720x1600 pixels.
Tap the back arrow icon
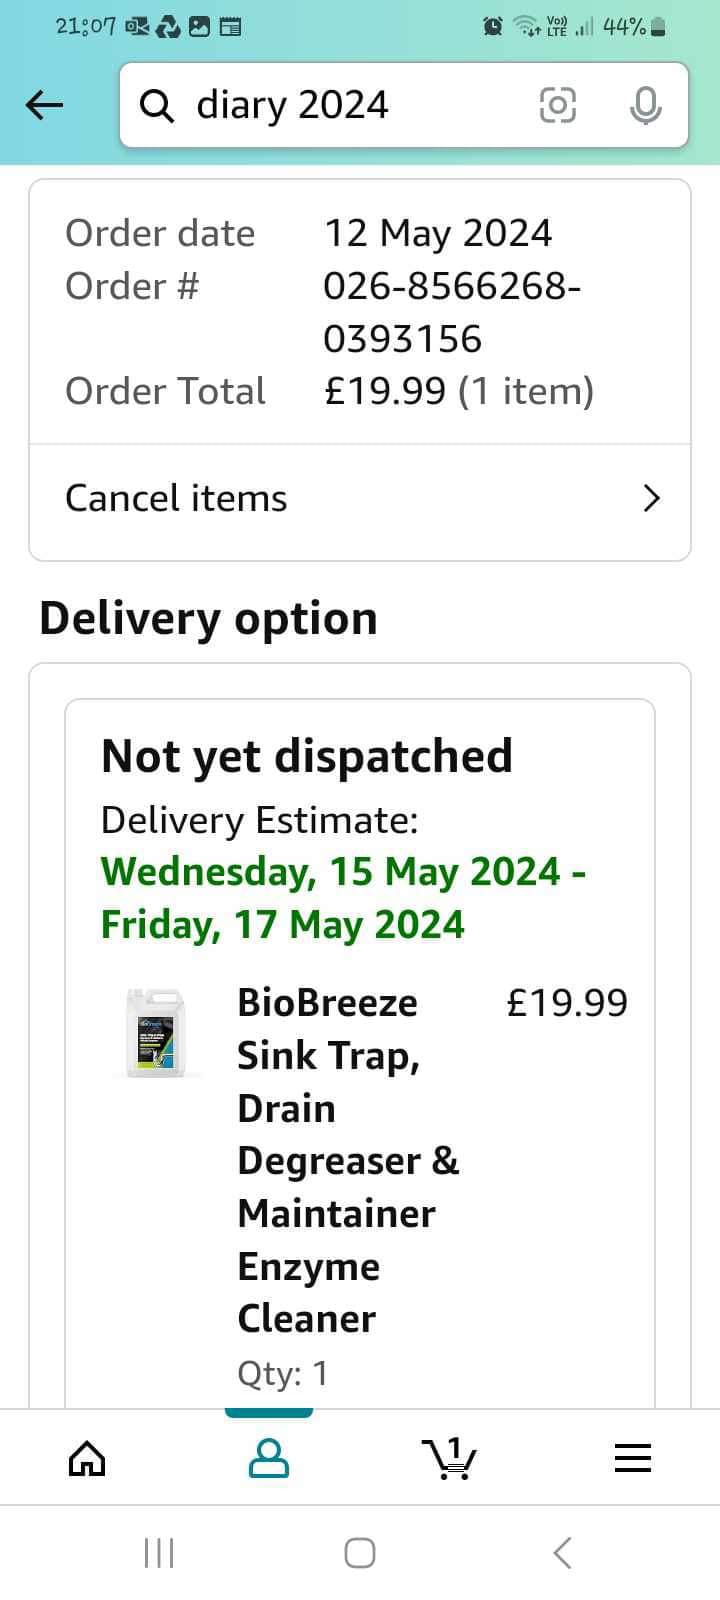(x=44, y=104)
